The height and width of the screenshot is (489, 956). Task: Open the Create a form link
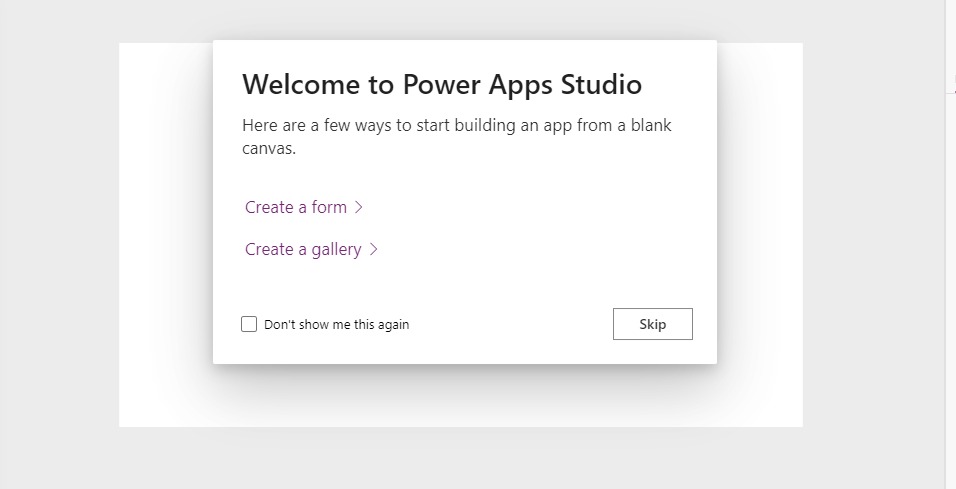pos(304,207)
